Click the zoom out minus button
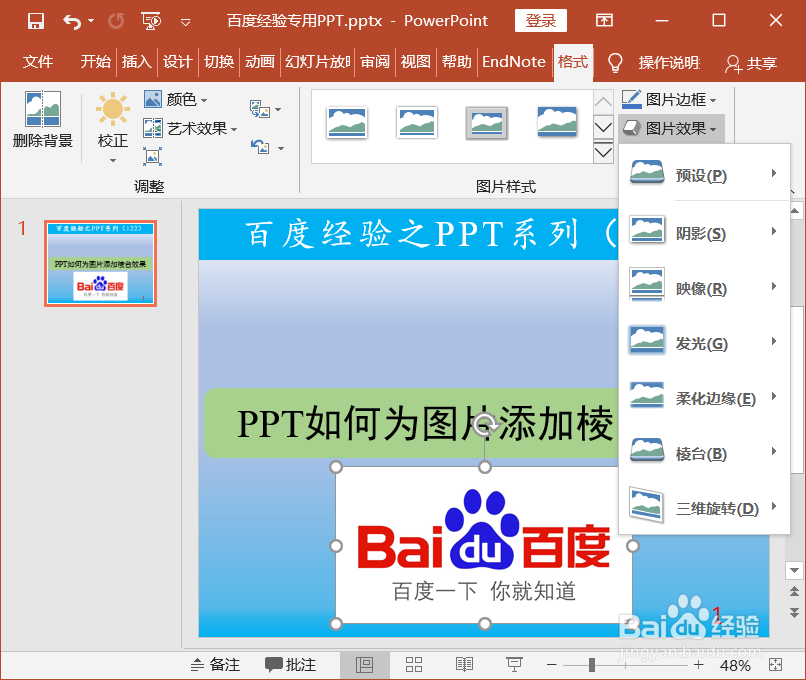Image resolution: width=806 pixels, height=680 pixels. [x=552, y=665]
